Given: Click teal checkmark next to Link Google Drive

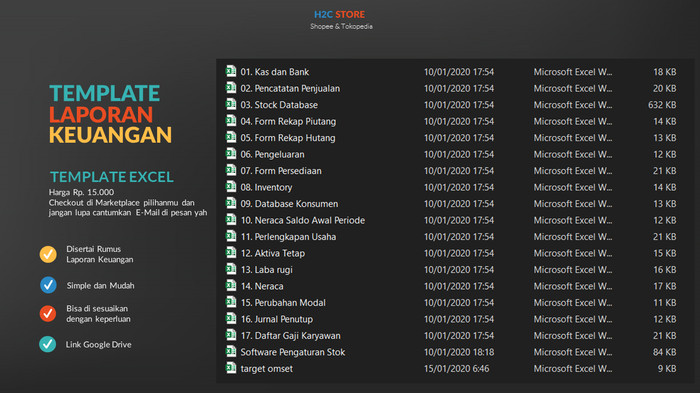Looking at the screenshot, I should [48, 344].
